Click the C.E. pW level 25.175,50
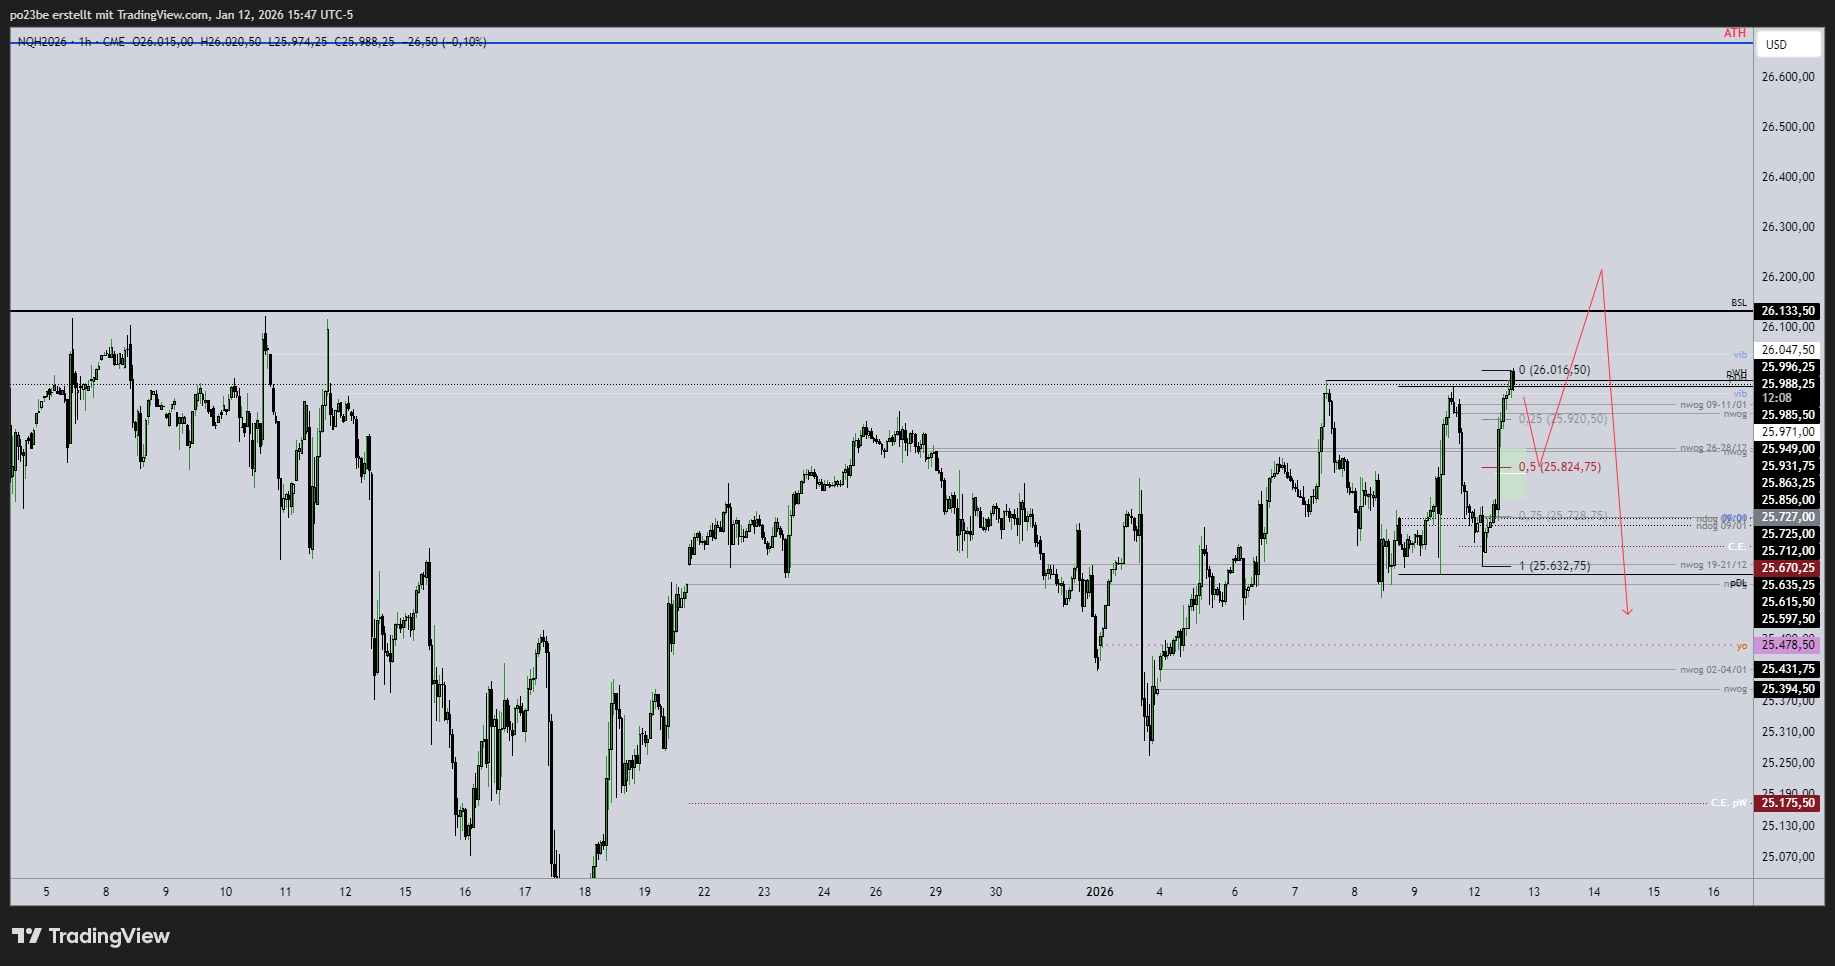This screenshot has width=1835, height=966. pyautogui.click(x=1789, y=803)
